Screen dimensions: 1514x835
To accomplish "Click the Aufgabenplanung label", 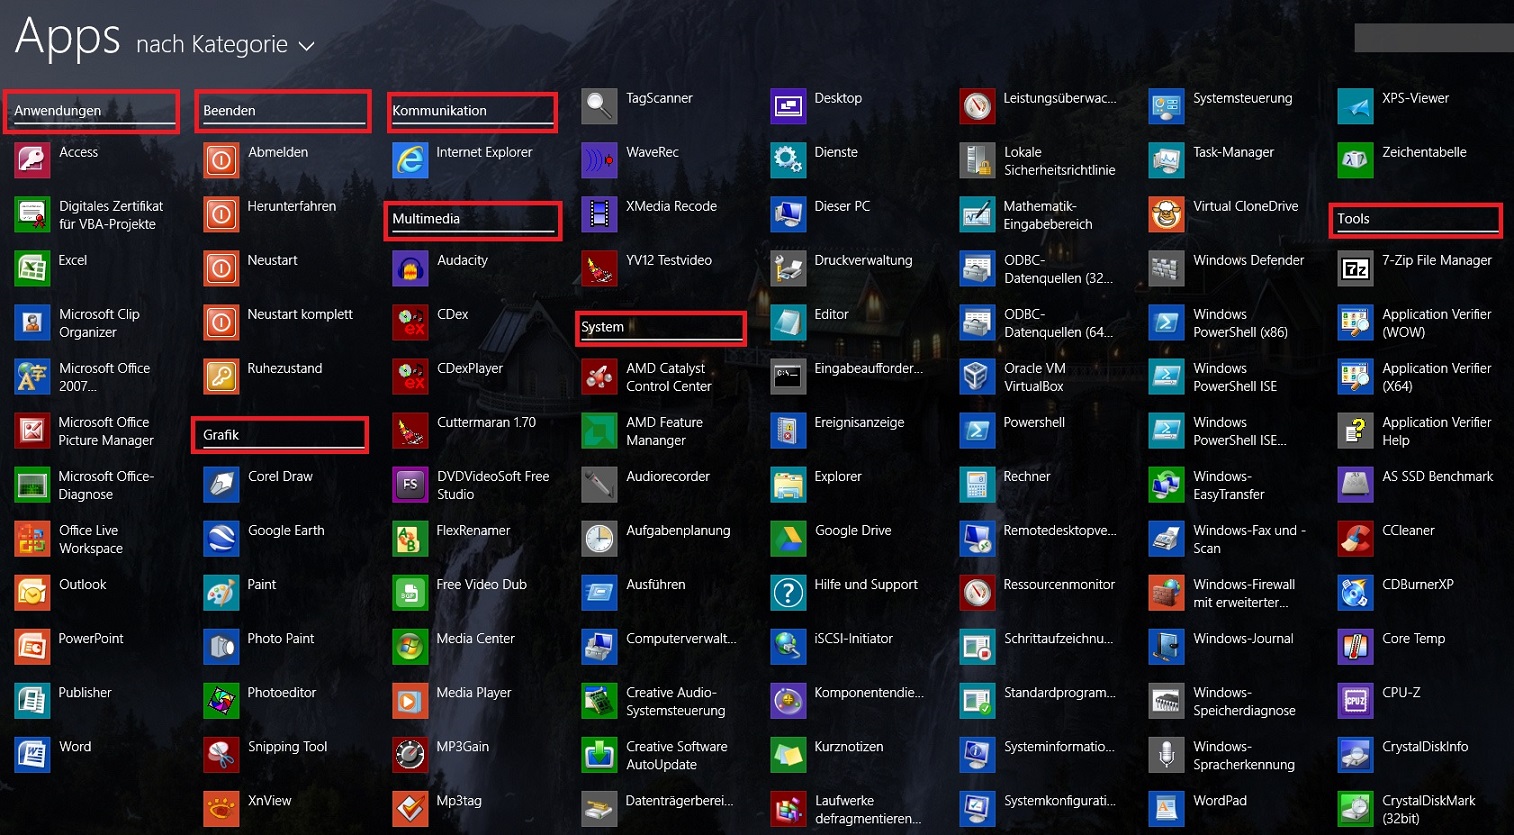I will [x=678, y=530].
